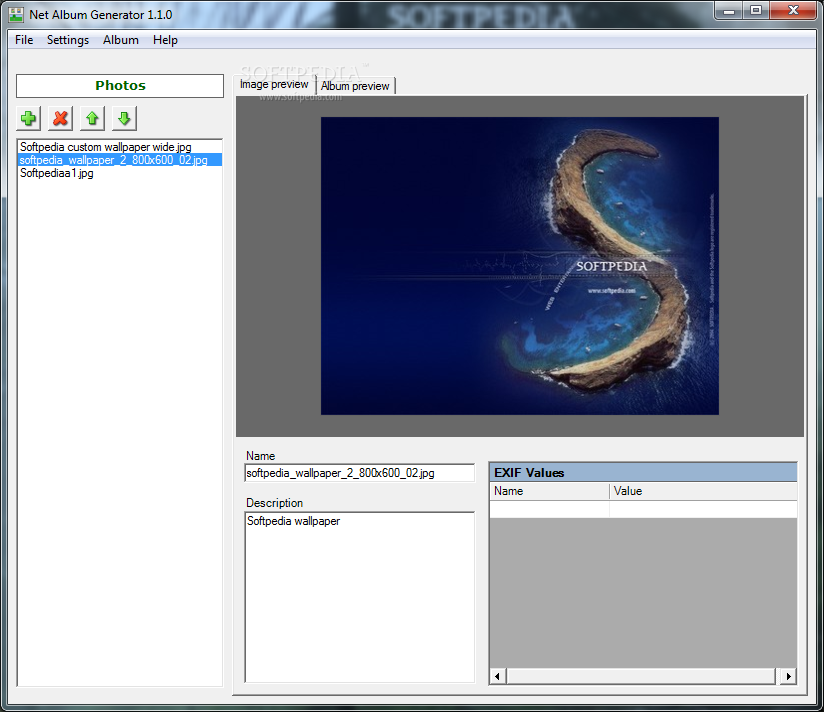Remove selected photo with red X icon
The width and height of the screenshot is (824, 712).
[60, 118]
